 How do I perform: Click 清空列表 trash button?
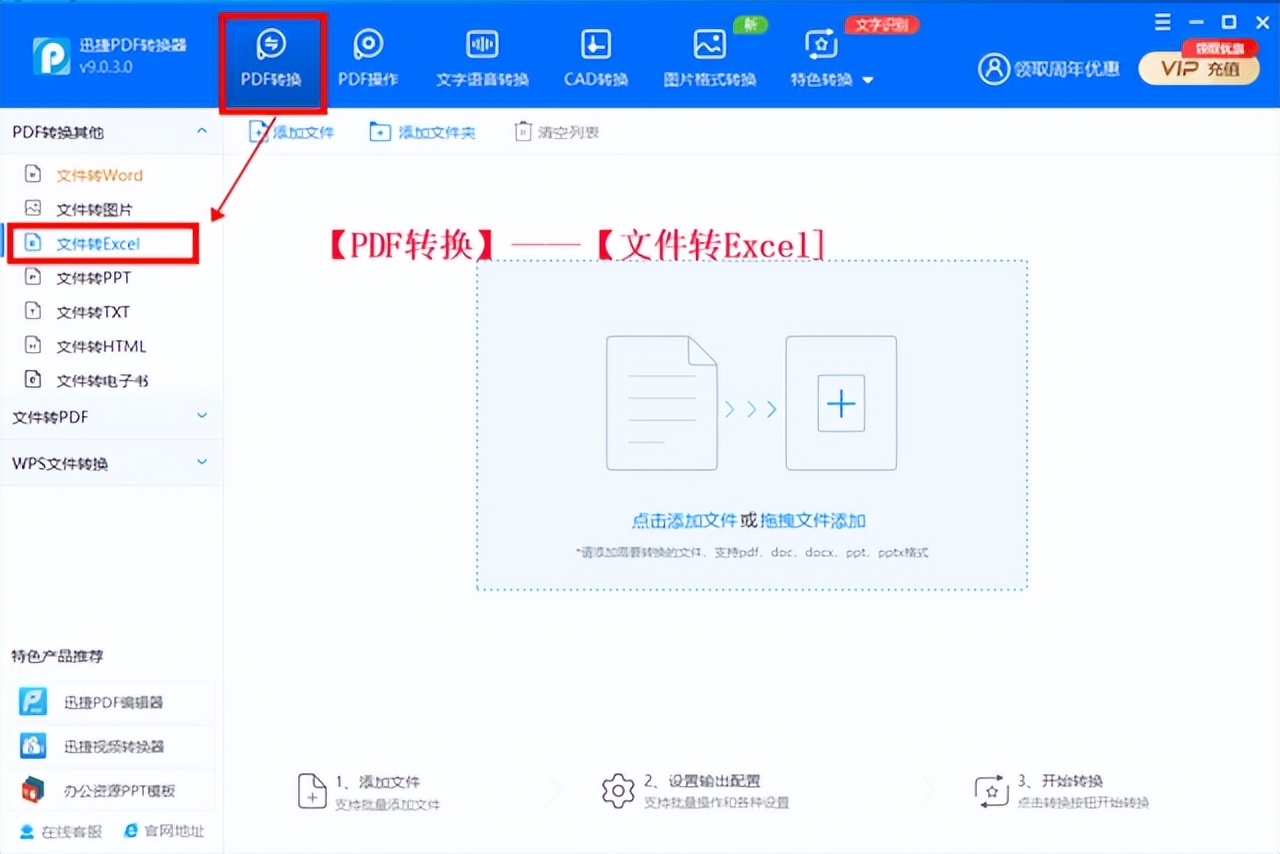pos(556,132)
